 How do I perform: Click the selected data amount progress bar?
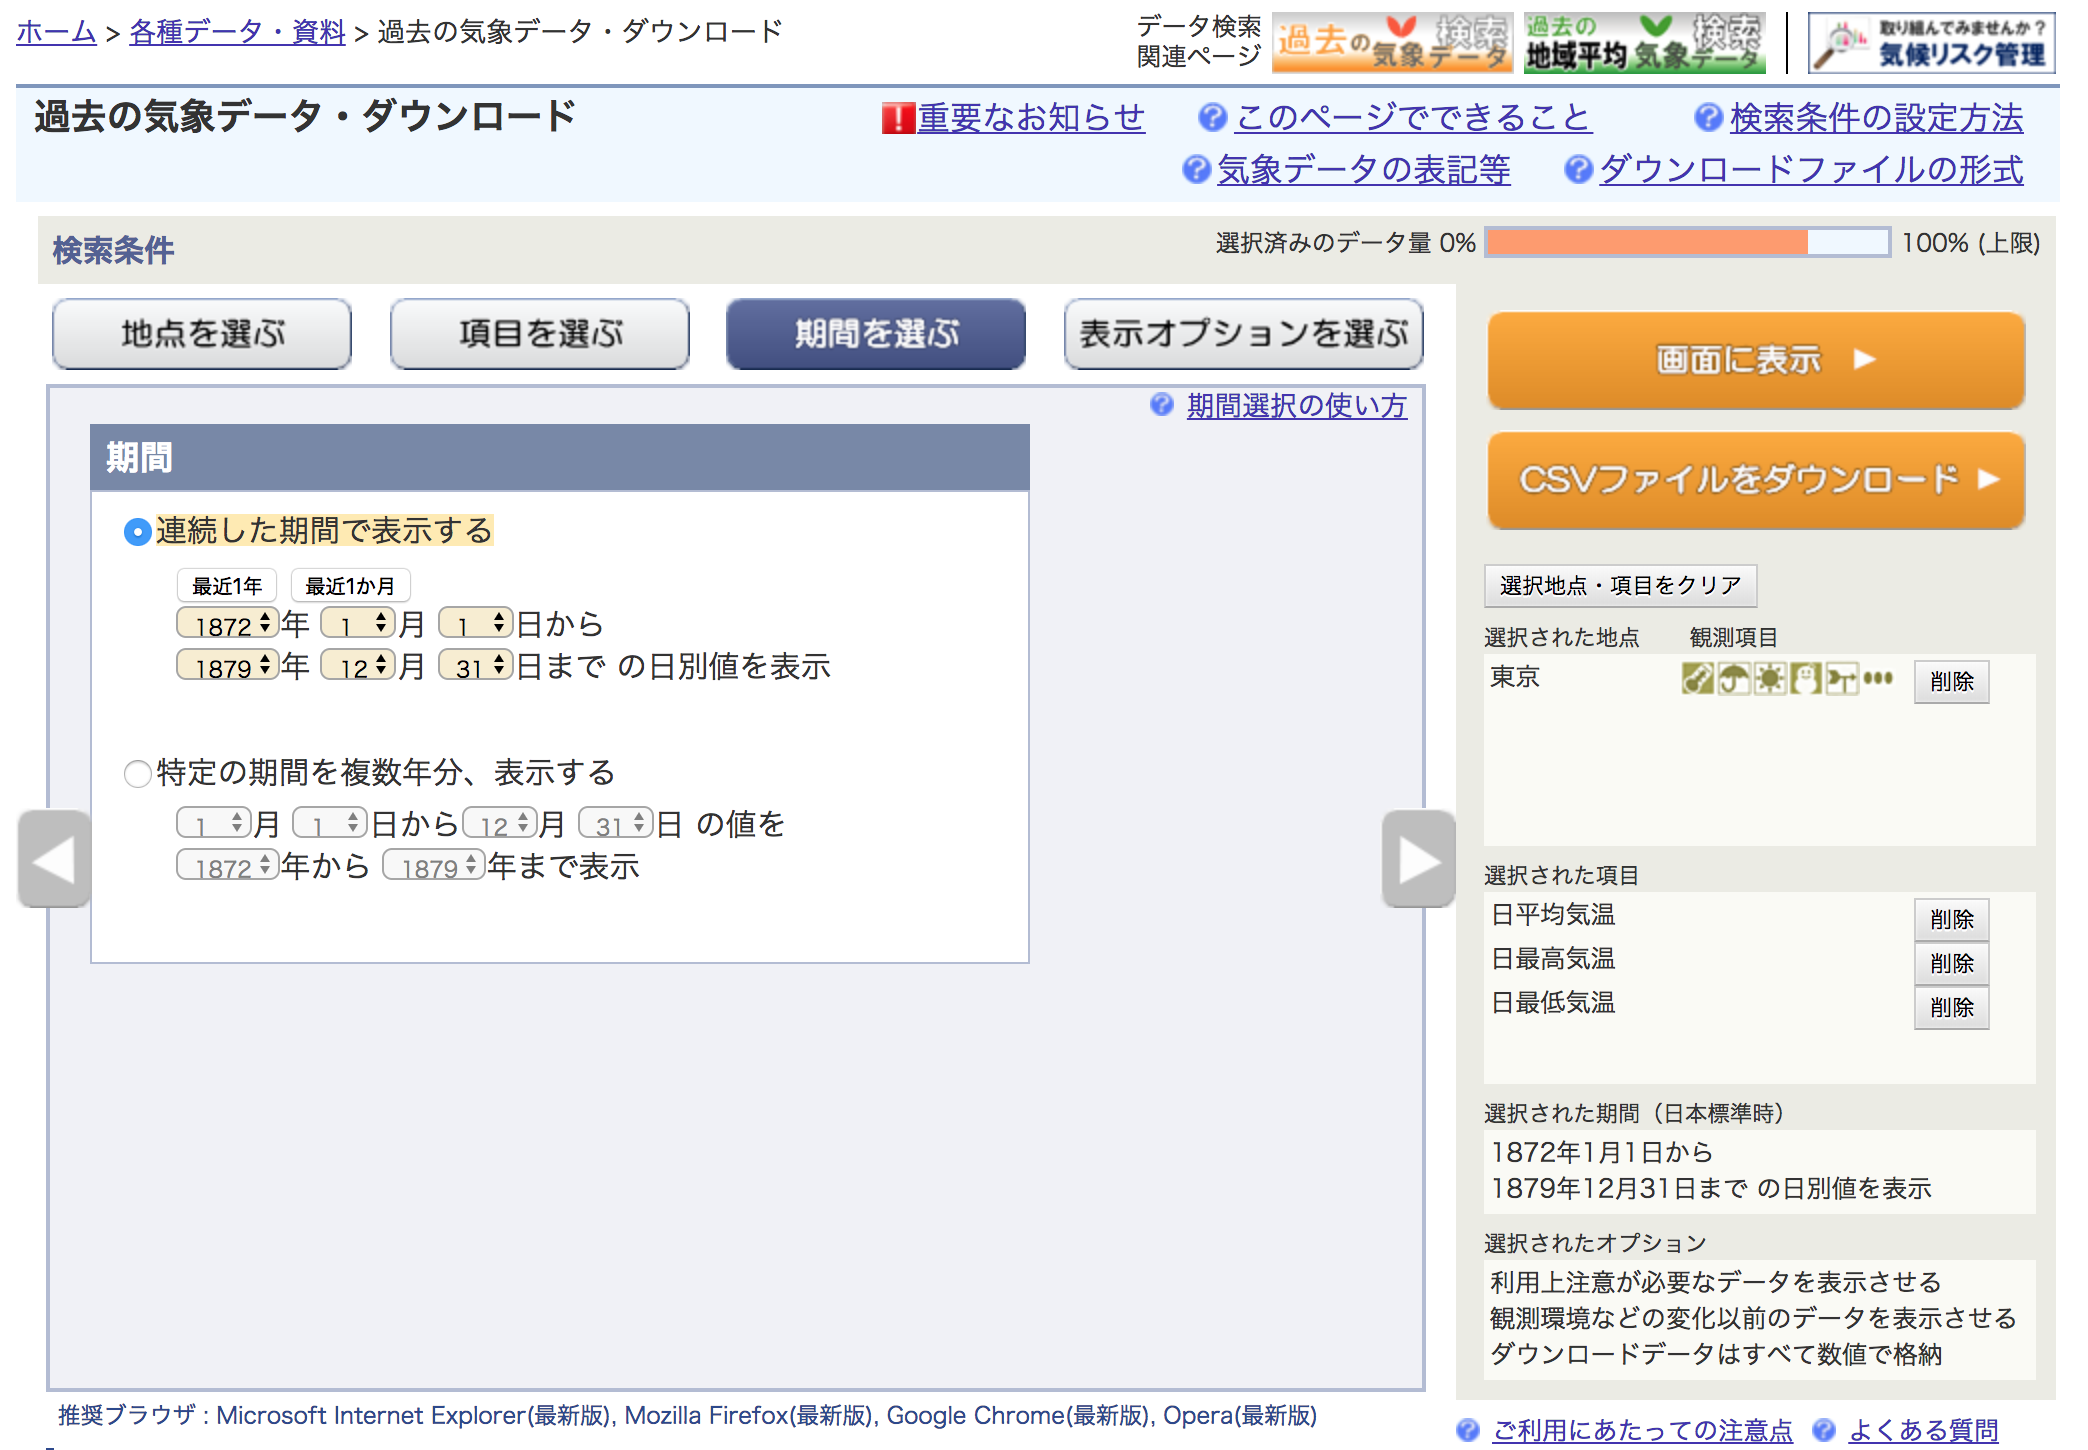click(x=1687, y=243)
